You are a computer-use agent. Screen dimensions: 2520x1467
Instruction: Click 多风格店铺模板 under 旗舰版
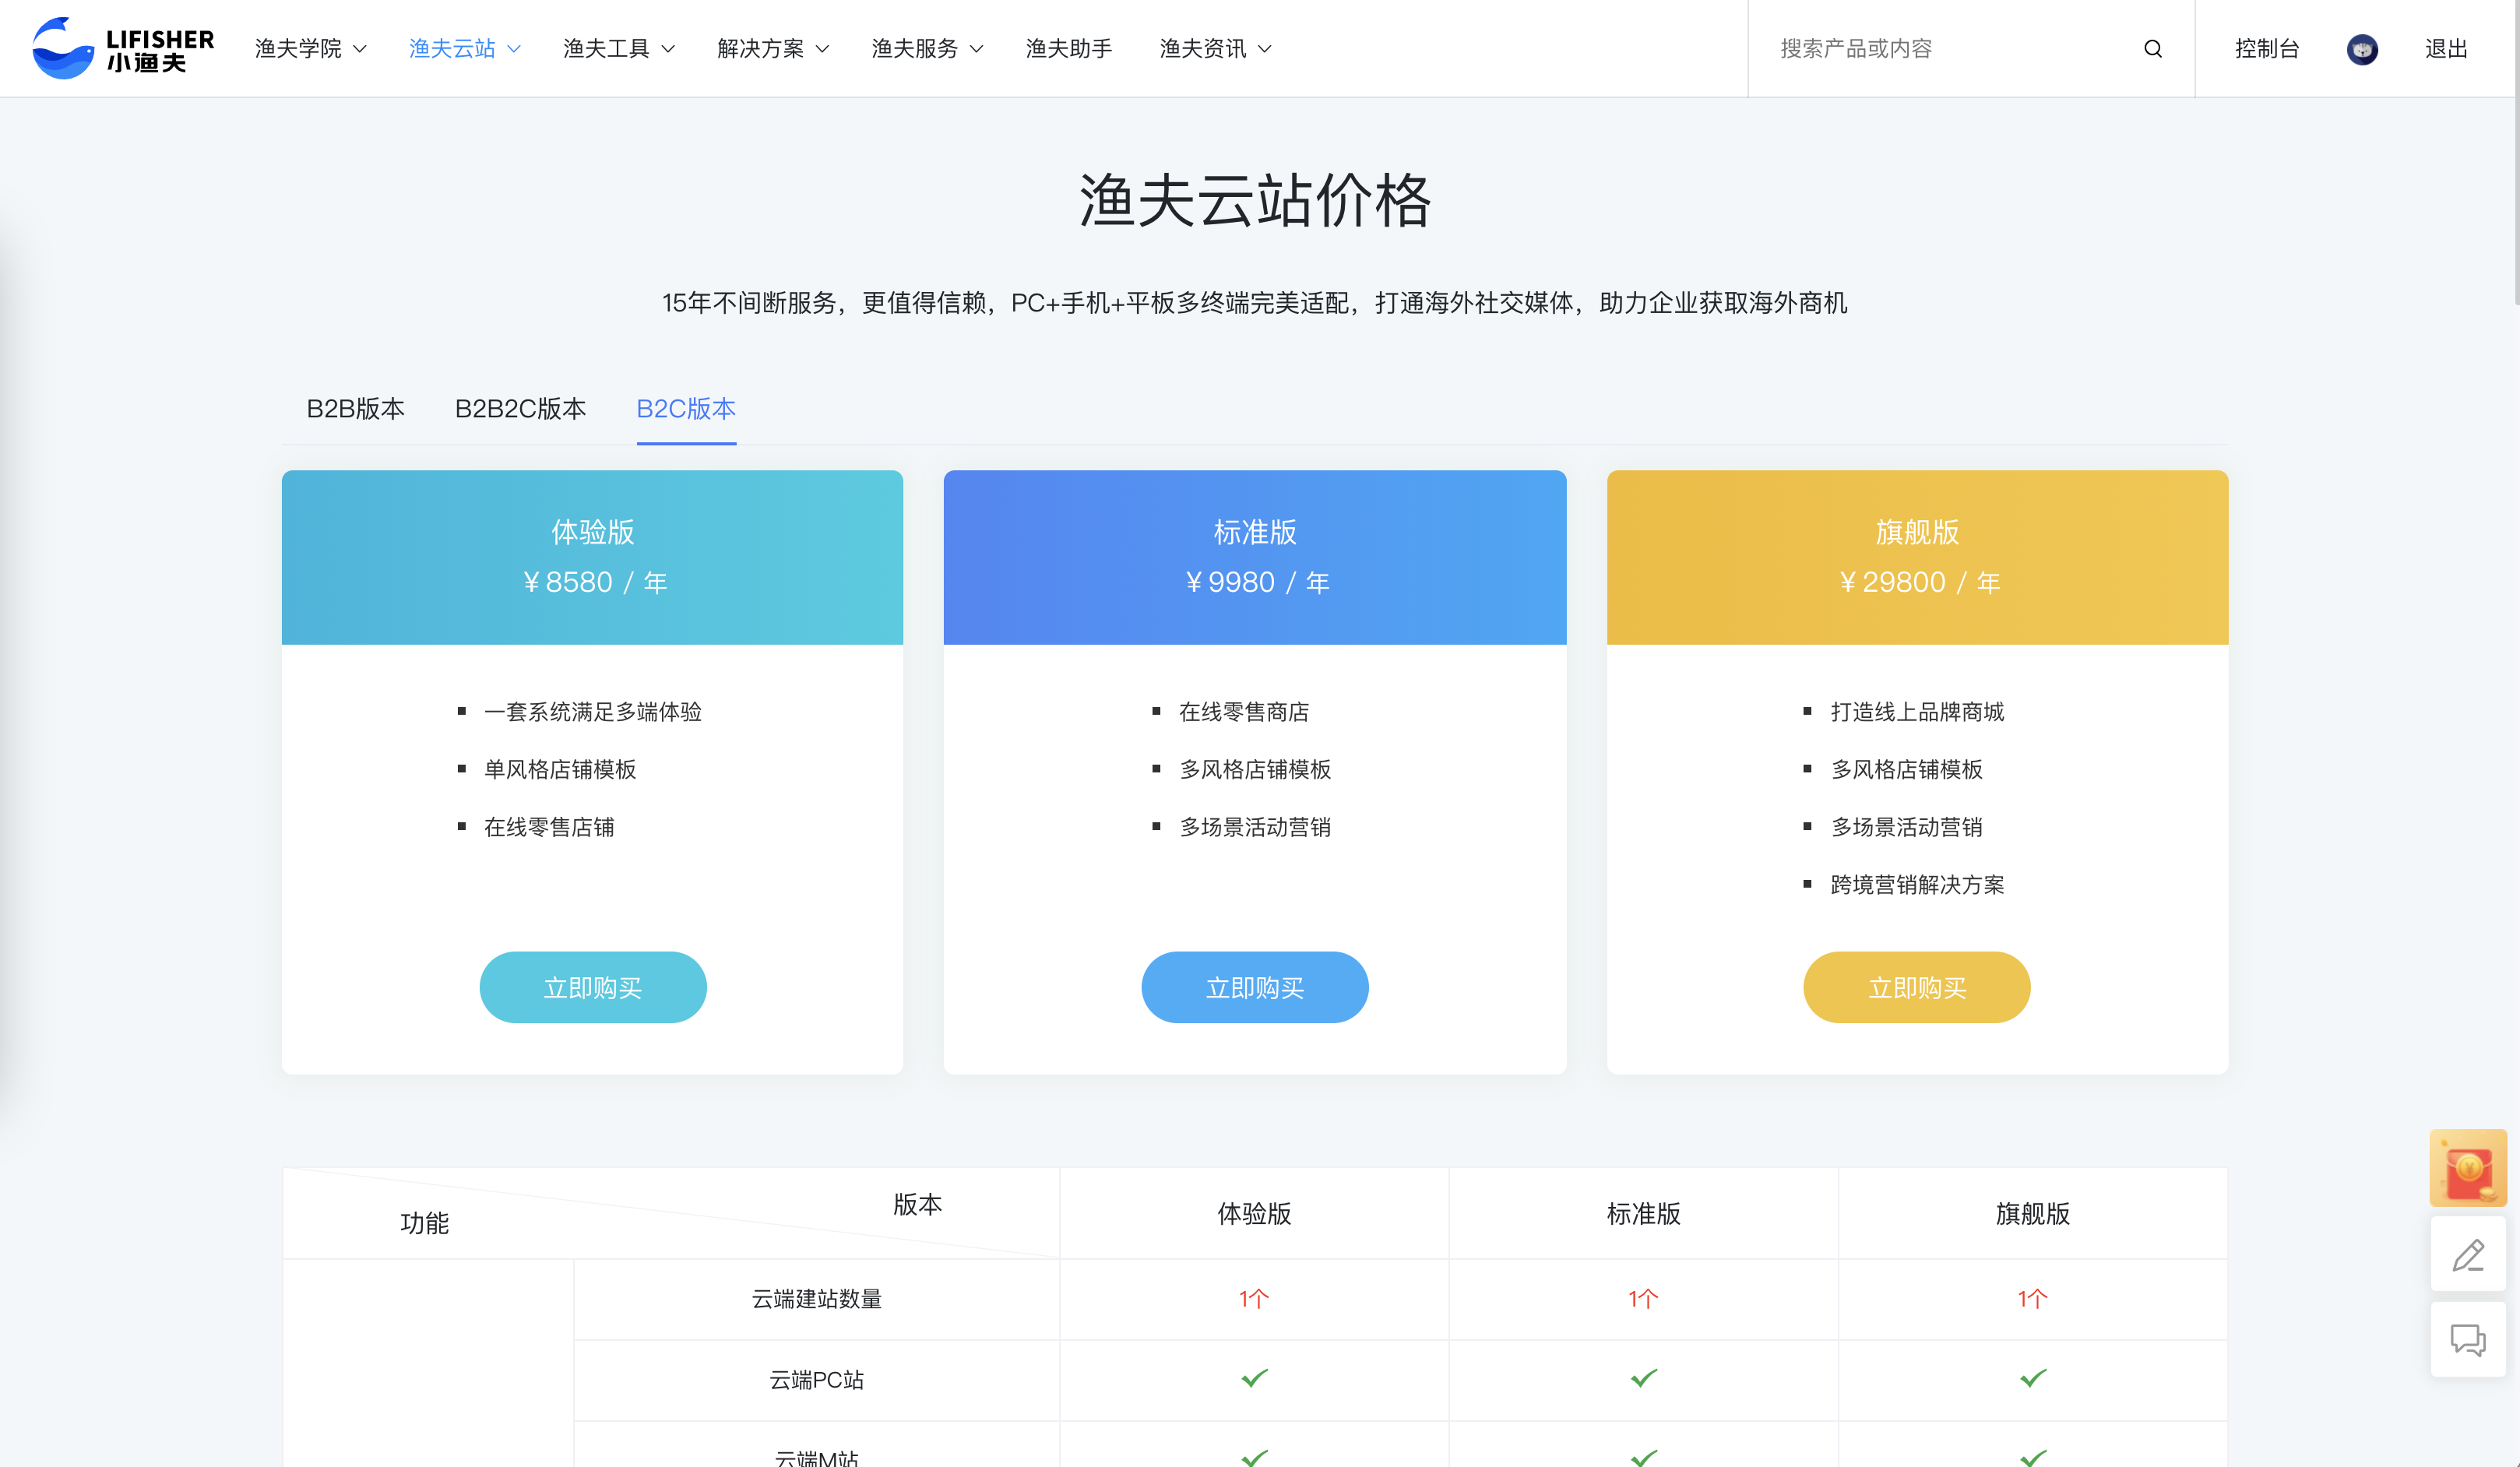(1906, 769)
